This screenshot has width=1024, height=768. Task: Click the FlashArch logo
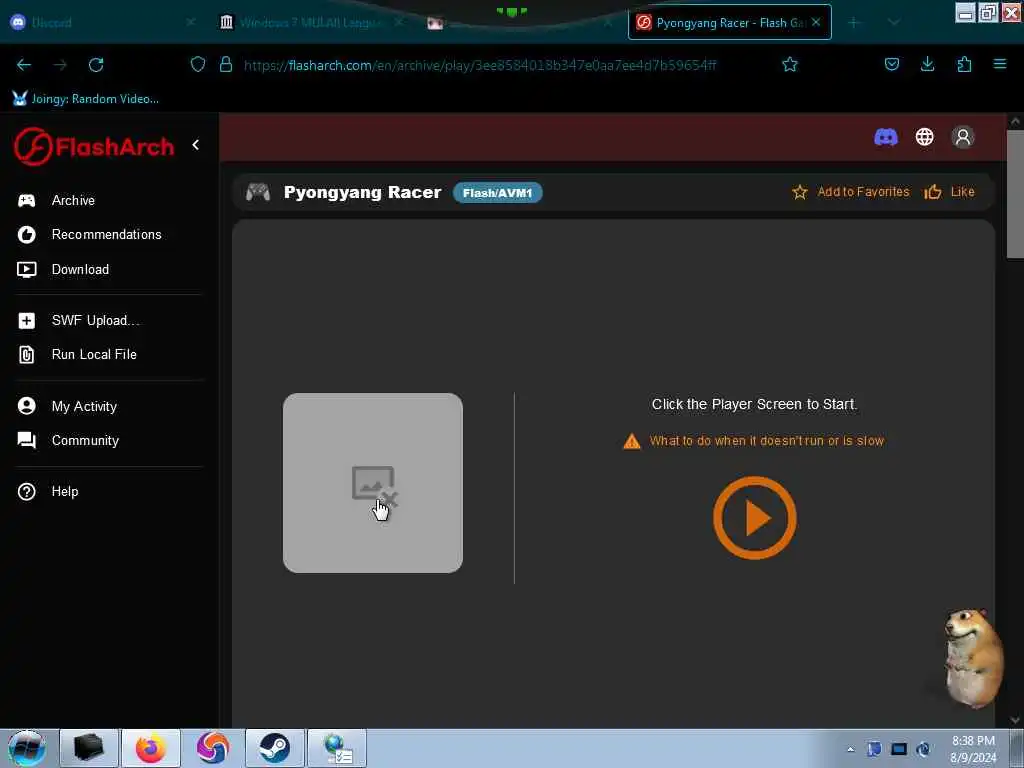(94, 146)
